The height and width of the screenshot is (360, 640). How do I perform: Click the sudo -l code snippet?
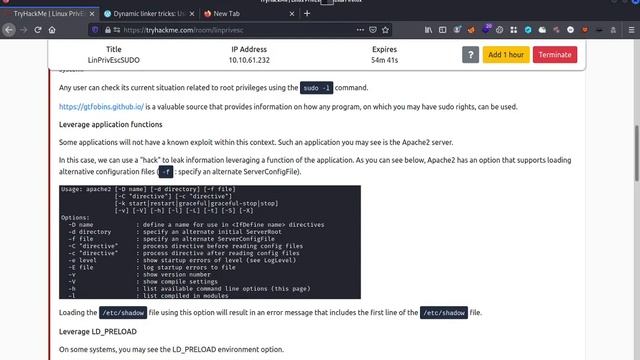coord(316,88)
